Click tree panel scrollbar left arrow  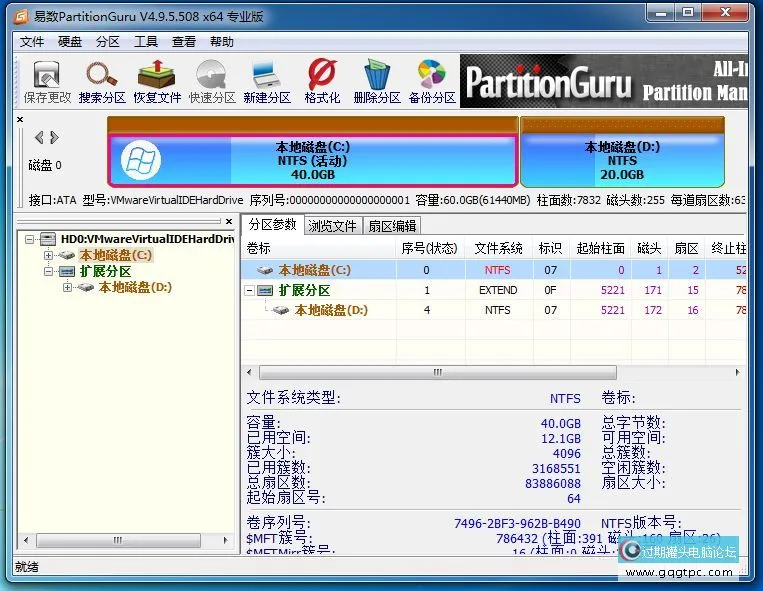coord(26,540)
